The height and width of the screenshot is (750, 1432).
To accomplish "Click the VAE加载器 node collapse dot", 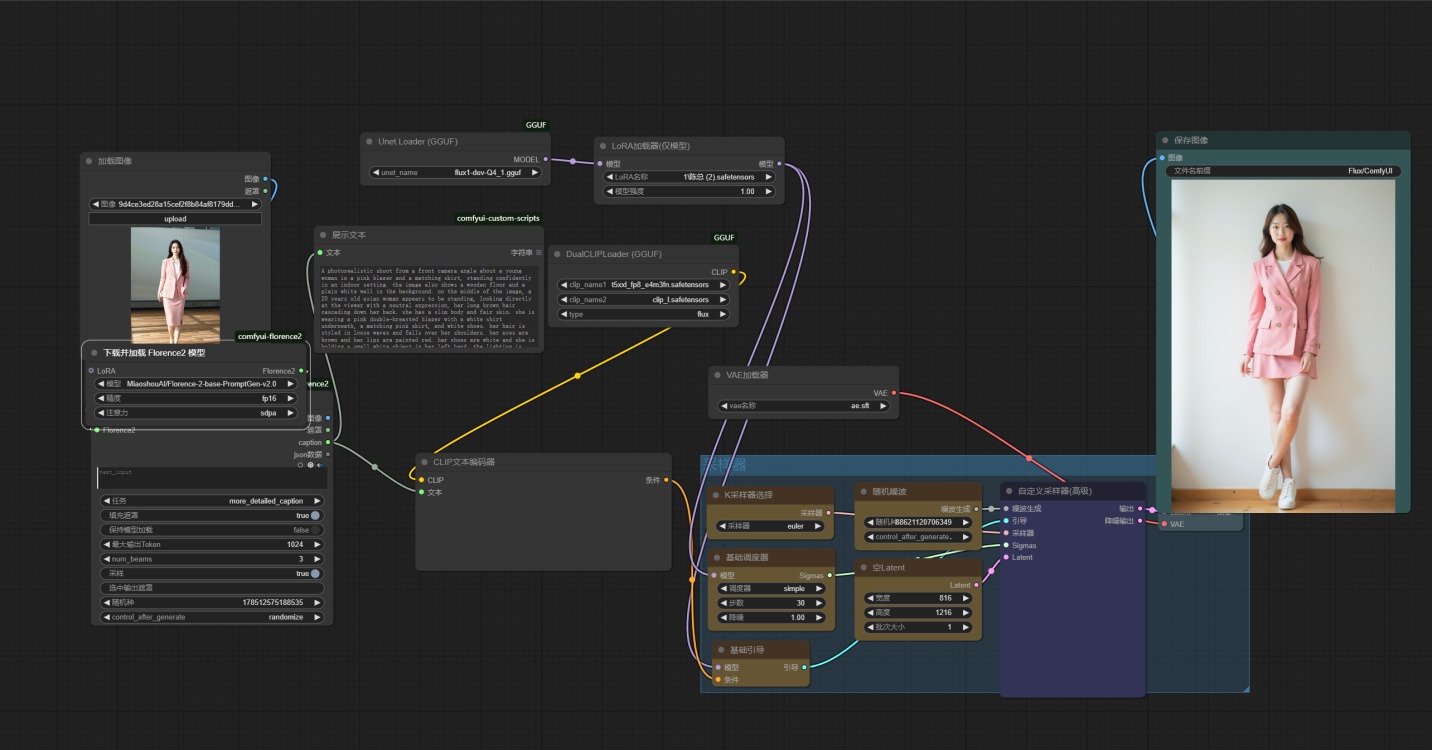I will (x=718, y=375).
